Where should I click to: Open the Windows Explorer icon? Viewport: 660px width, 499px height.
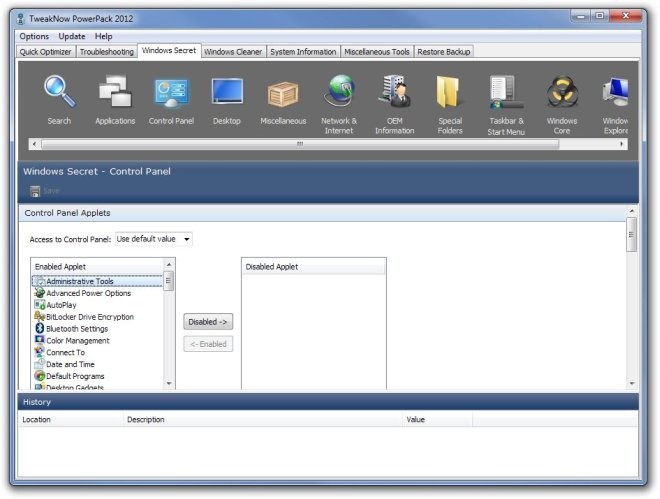click(615, 92)
